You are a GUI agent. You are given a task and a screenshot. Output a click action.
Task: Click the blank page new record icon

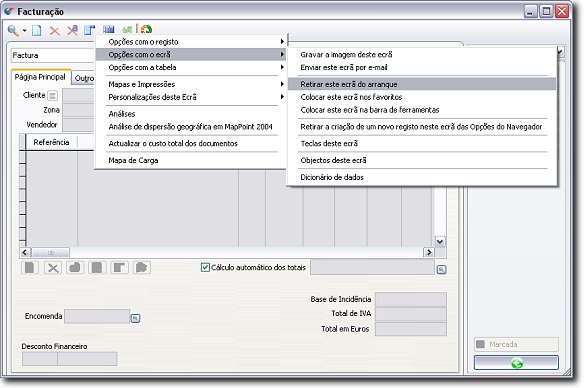pyautogui.click(x=37, y=31)
